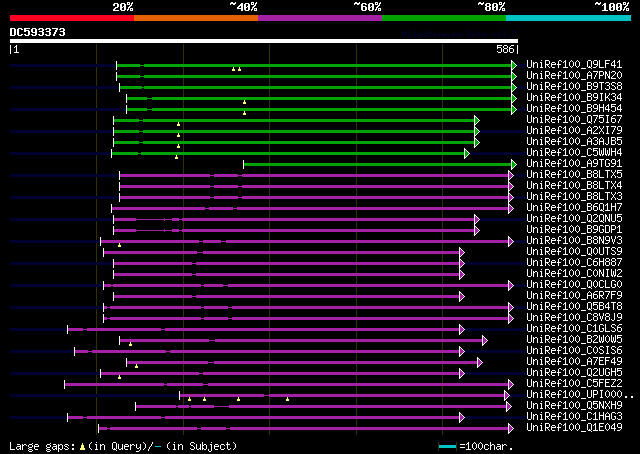Click the UniRef100_C1GLS6 label

[574, 329]
